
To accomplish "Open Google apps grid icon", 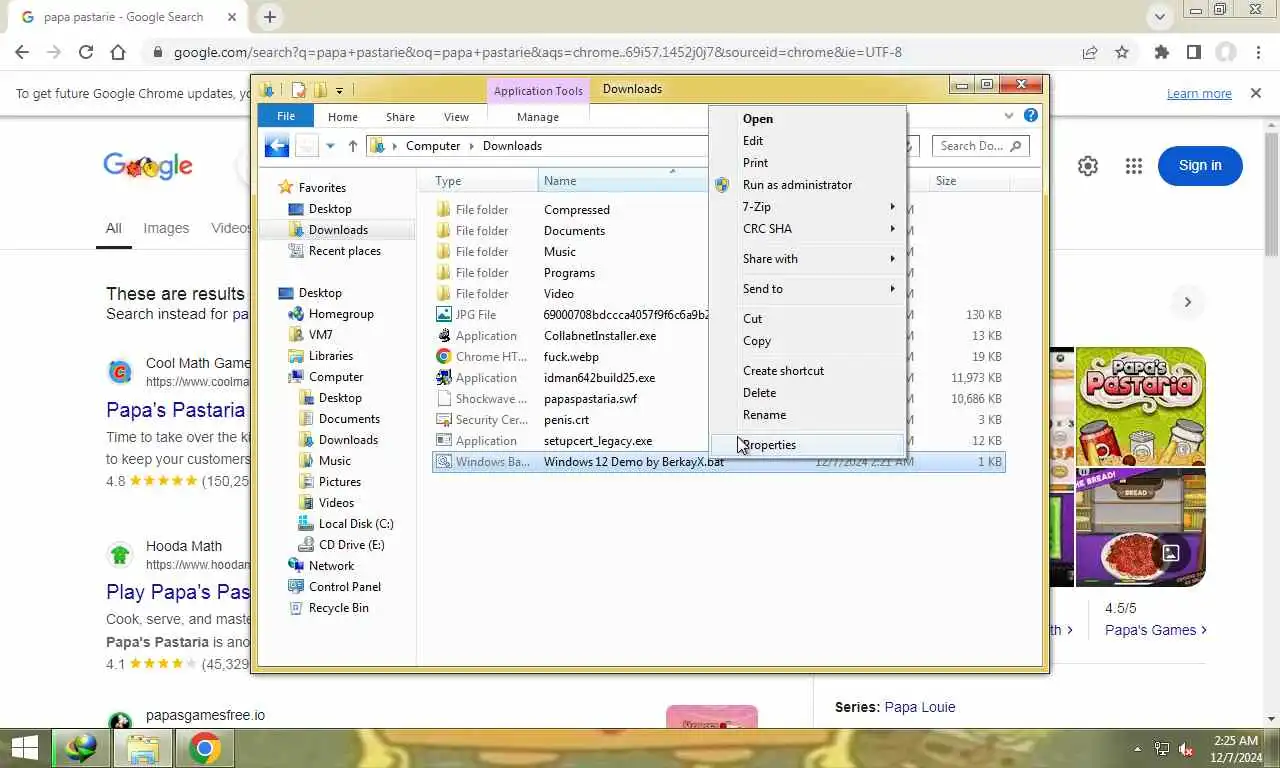I will (1133, 166).
